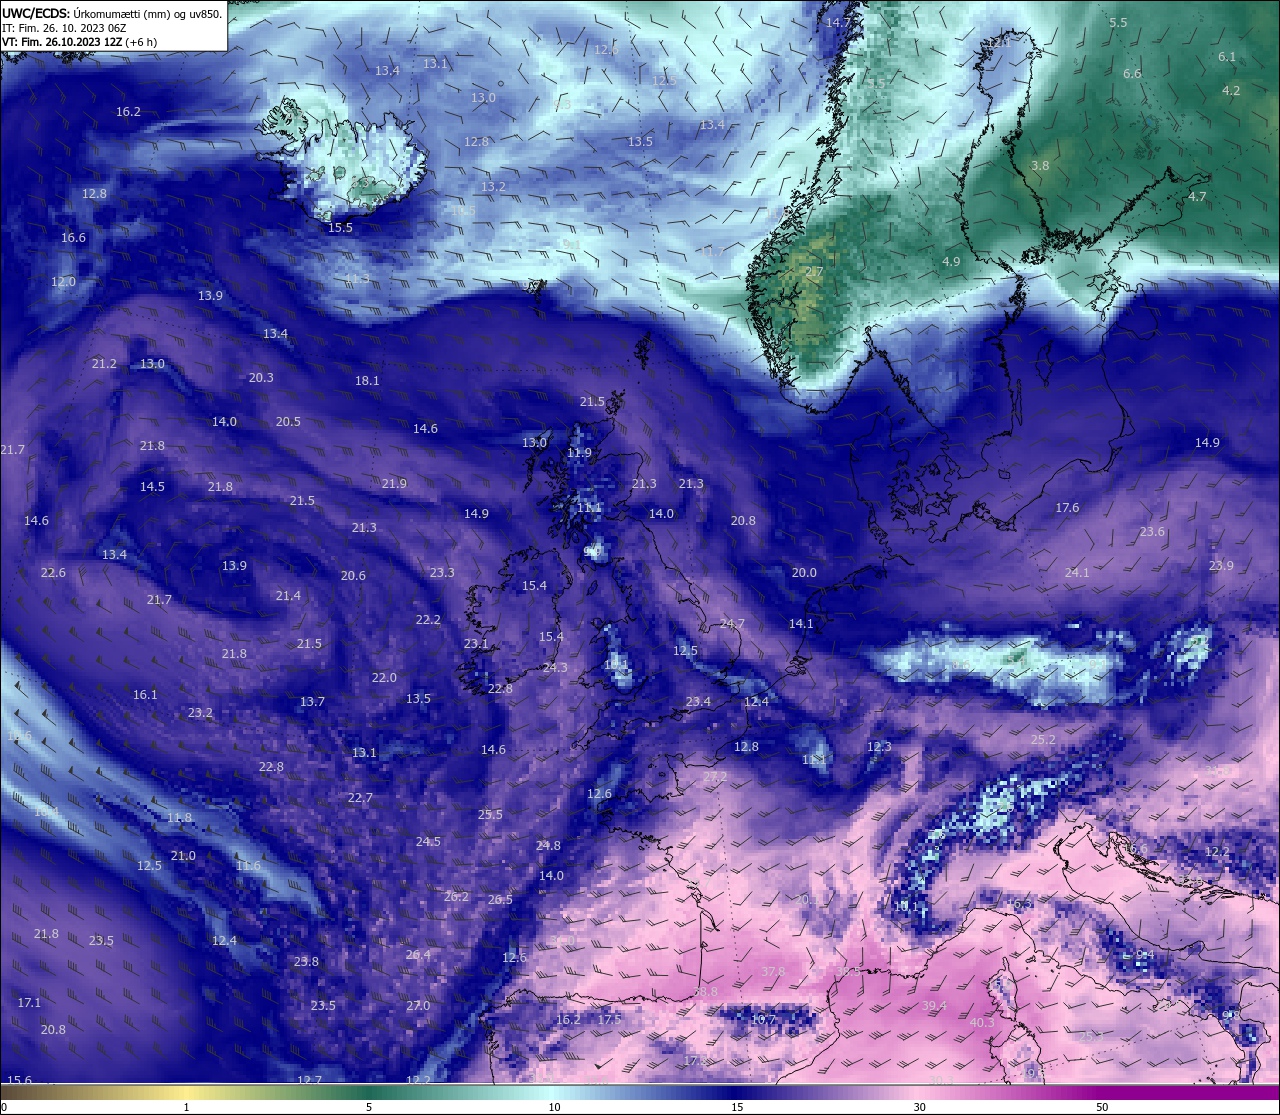Screen dimensions: 1280x1115
Task: Click the 'VT: Fim. 26.10.2023 12Z (+6 h)' line
Action: (79, 42)
